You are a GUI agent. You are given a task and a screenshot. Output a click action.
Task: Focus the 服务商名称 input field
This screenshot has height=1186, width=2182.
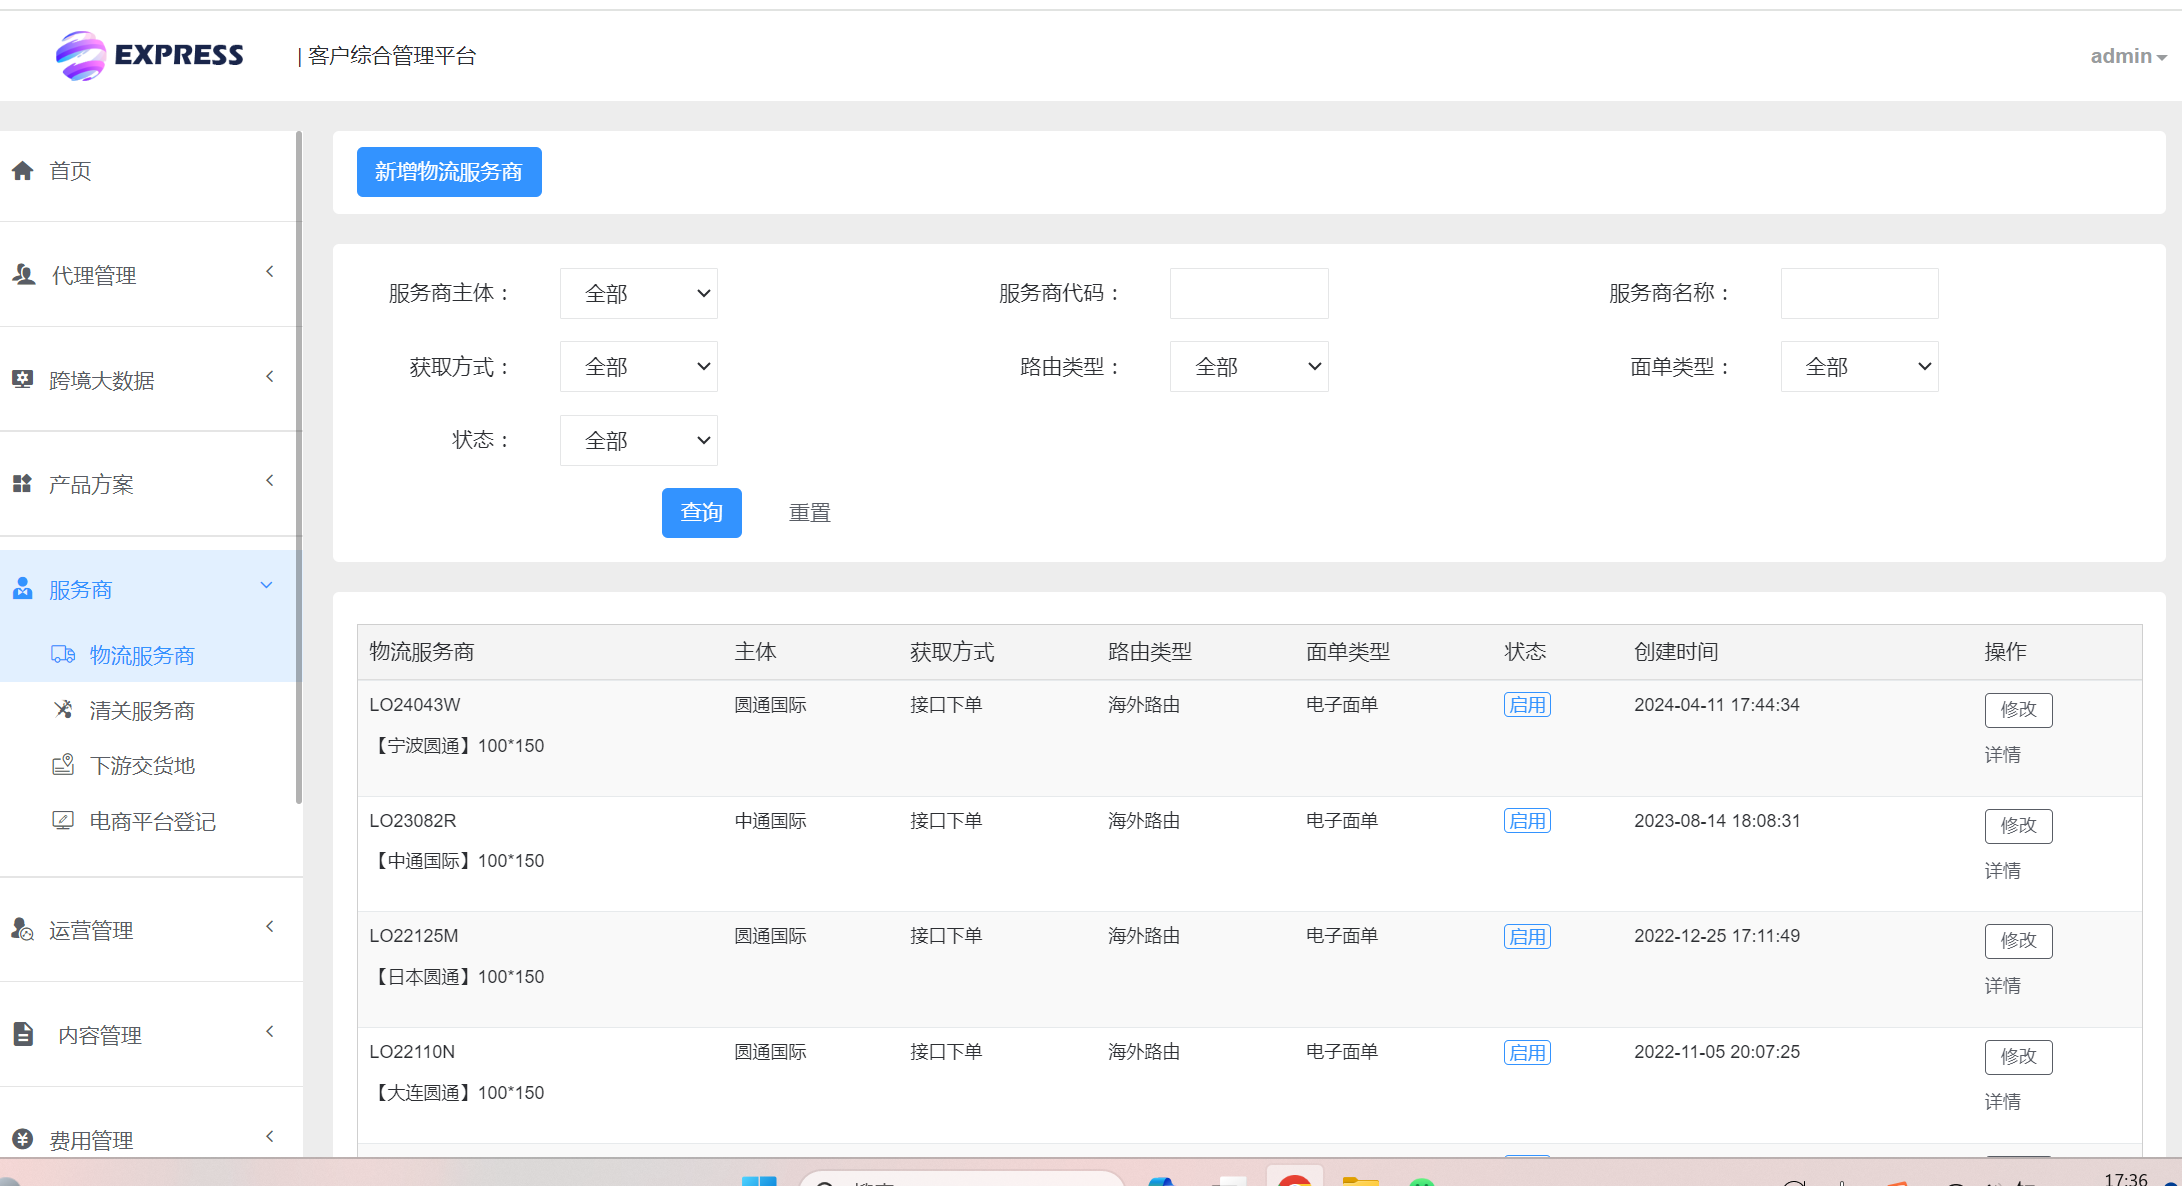[1859, 293]
